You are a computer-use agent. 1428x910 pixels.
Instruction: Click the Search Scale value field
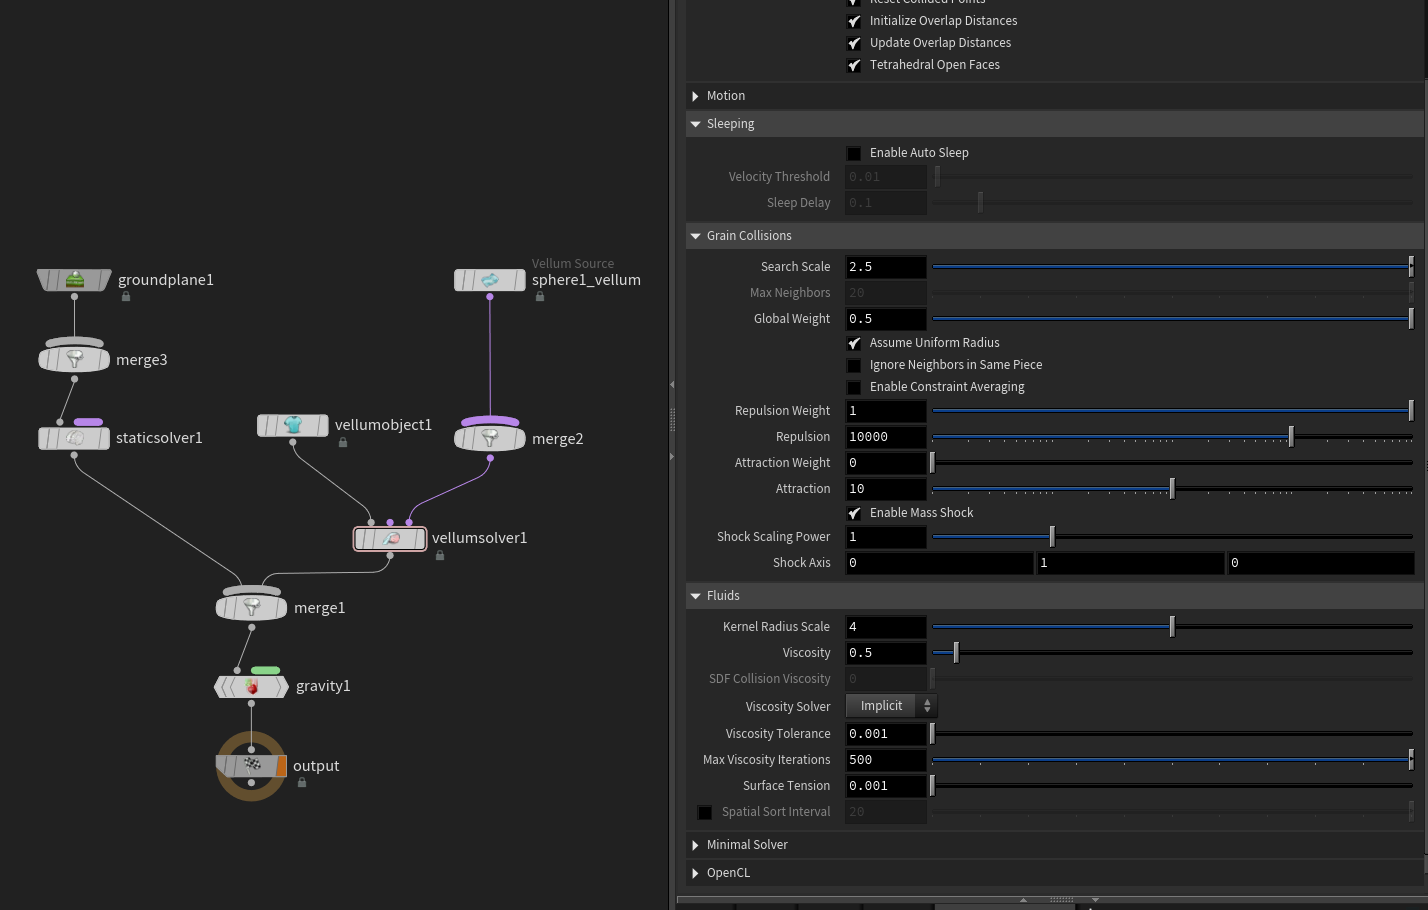(886, 267)
